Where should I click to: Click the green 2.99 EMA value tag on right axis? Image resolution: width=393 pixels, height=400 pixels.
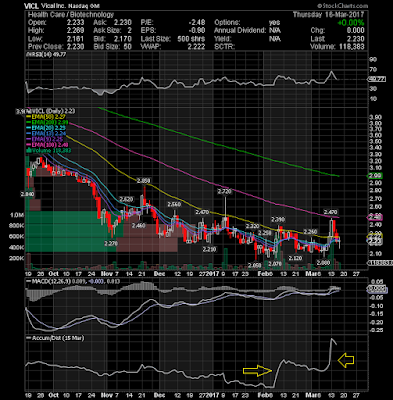click(374, 176)
